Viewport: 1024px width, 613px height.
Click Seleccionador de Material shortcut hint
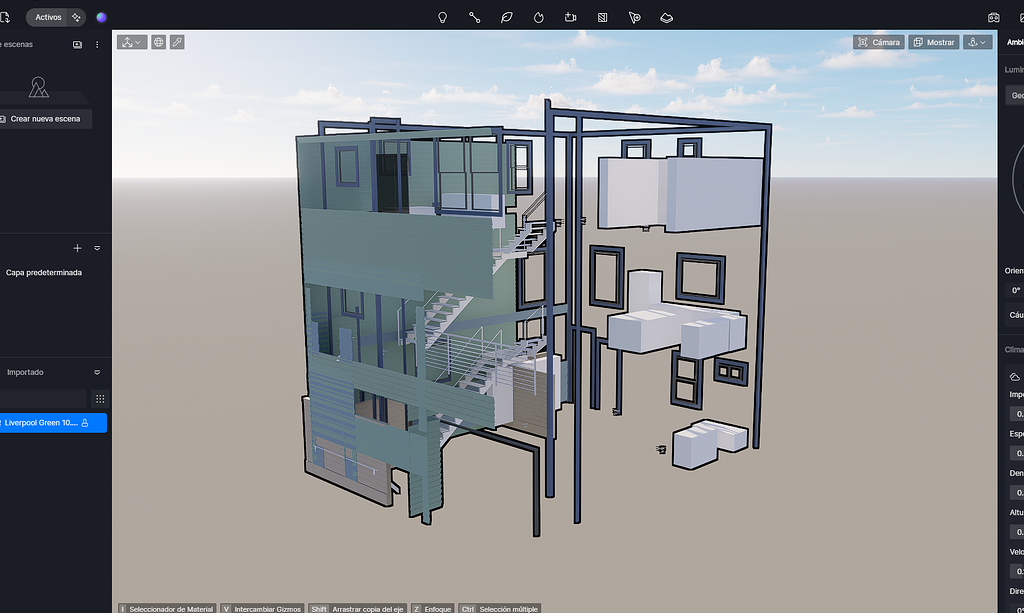pos(167,608)
